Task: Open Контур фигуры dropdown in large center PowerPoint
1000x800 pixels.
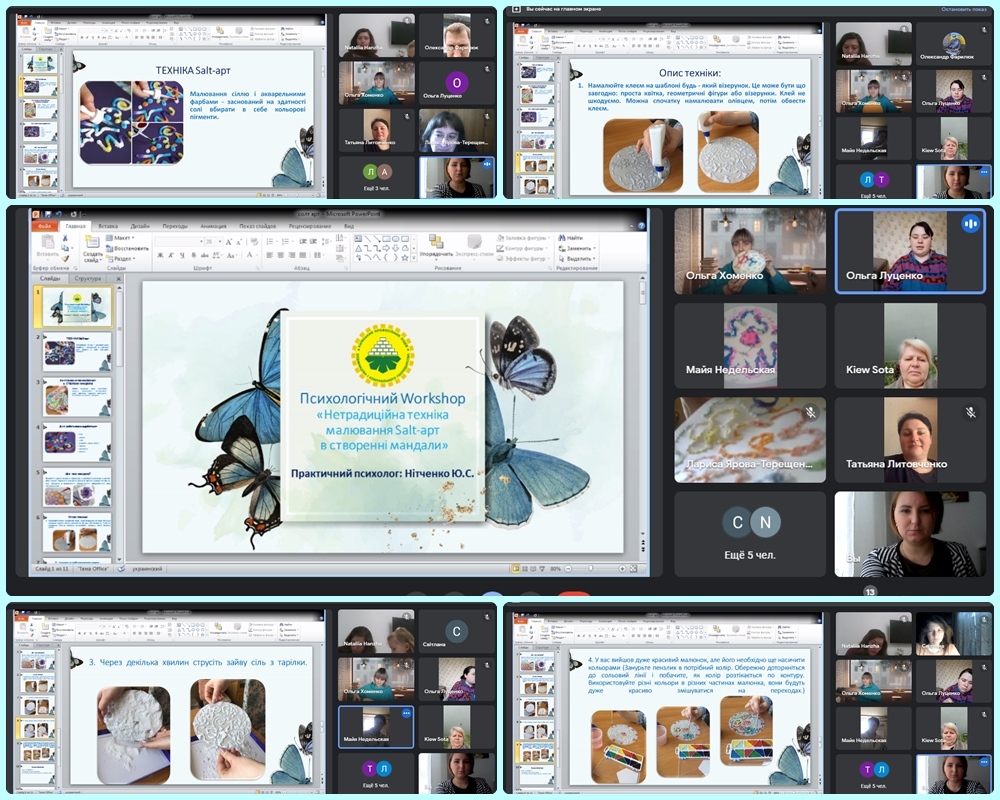Action: pos(521,248)
